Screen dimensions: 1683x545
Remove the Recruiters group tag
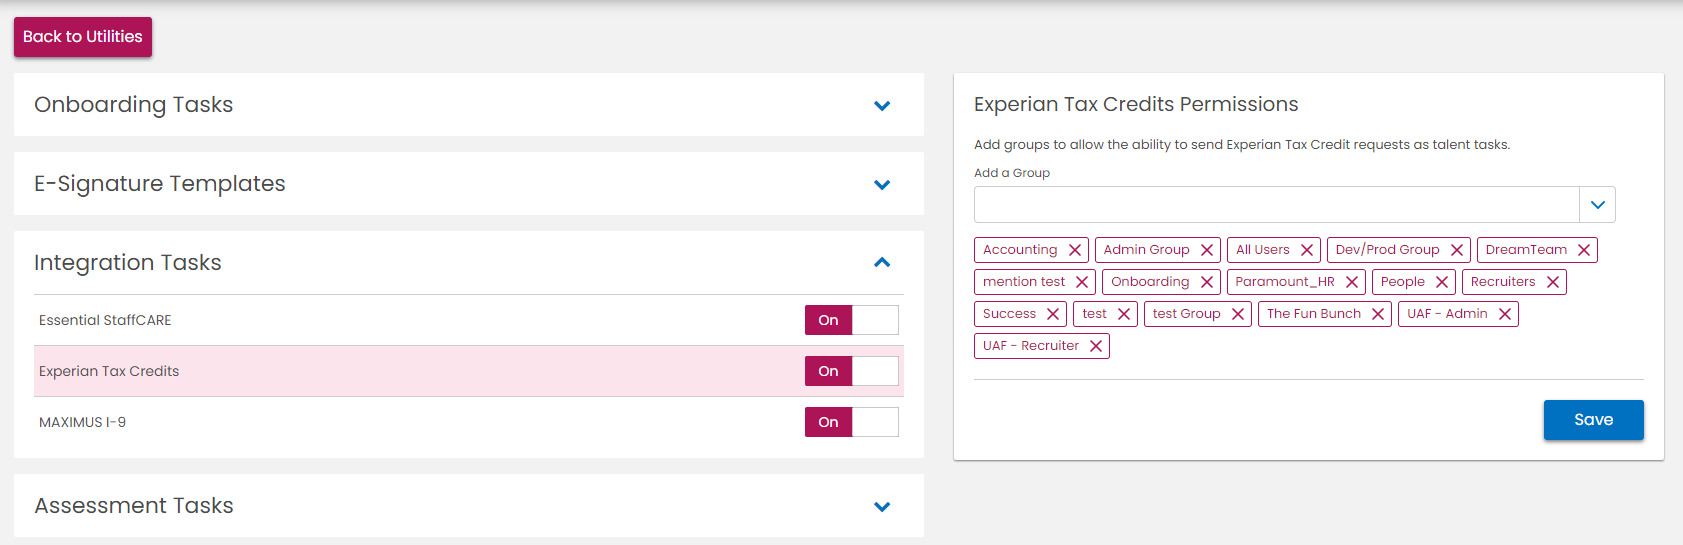pyautogui.click(x=1553, y=282)
